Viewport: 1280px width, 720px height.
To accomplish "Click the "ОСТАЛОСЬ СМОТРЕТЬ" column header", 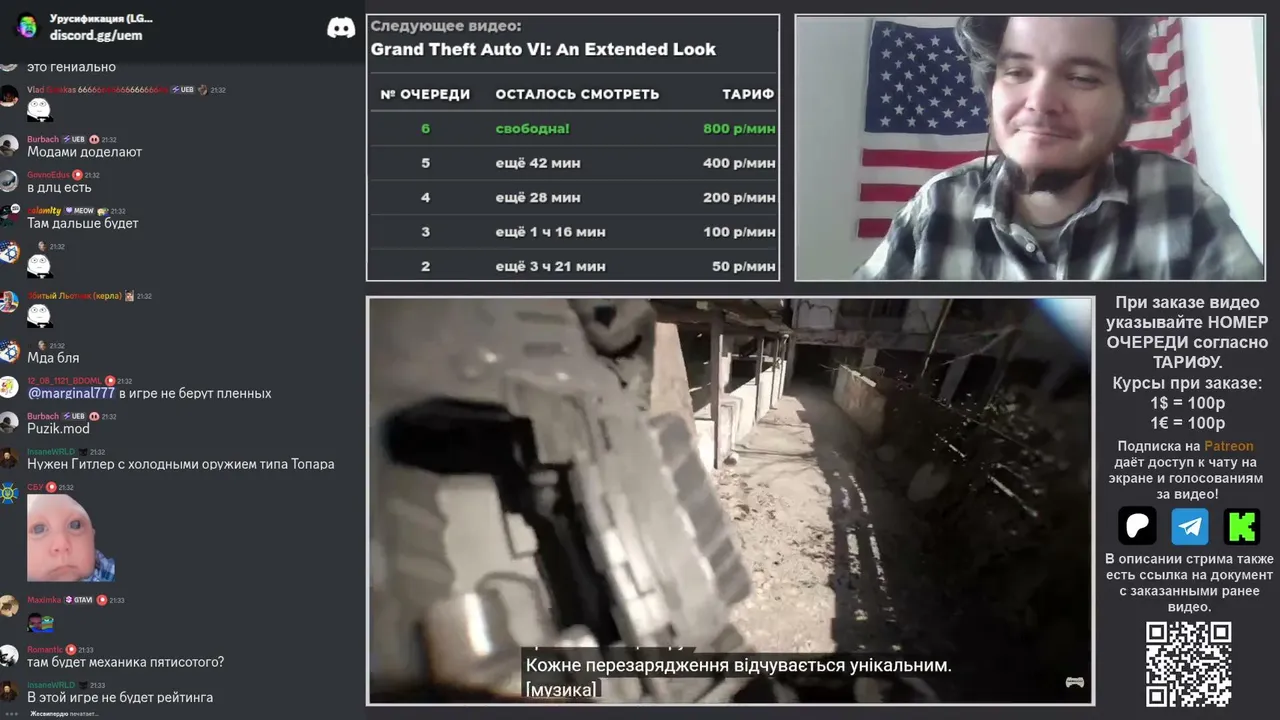I will coord(577,94).
